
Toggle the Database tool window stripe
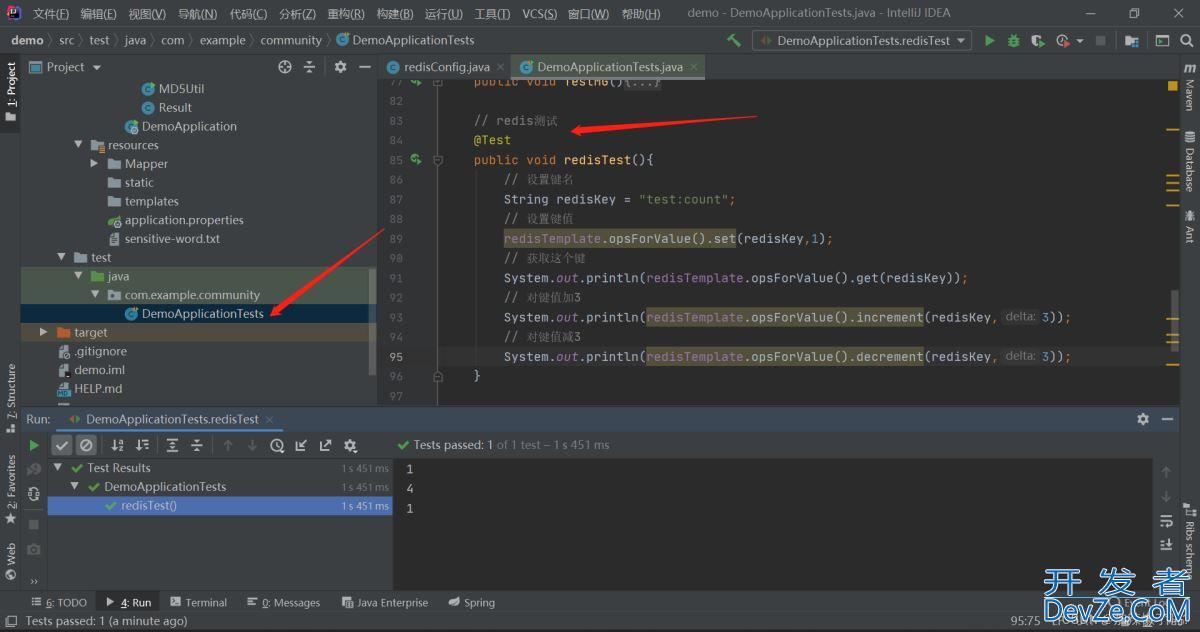pyautogui.click(x=1190, y=162)
